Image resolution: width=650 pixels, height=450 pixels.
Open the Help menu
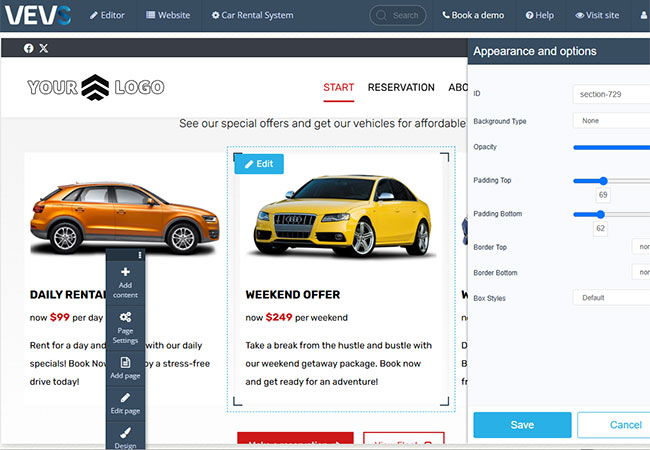pyautogui.click(x=539, y=15)
